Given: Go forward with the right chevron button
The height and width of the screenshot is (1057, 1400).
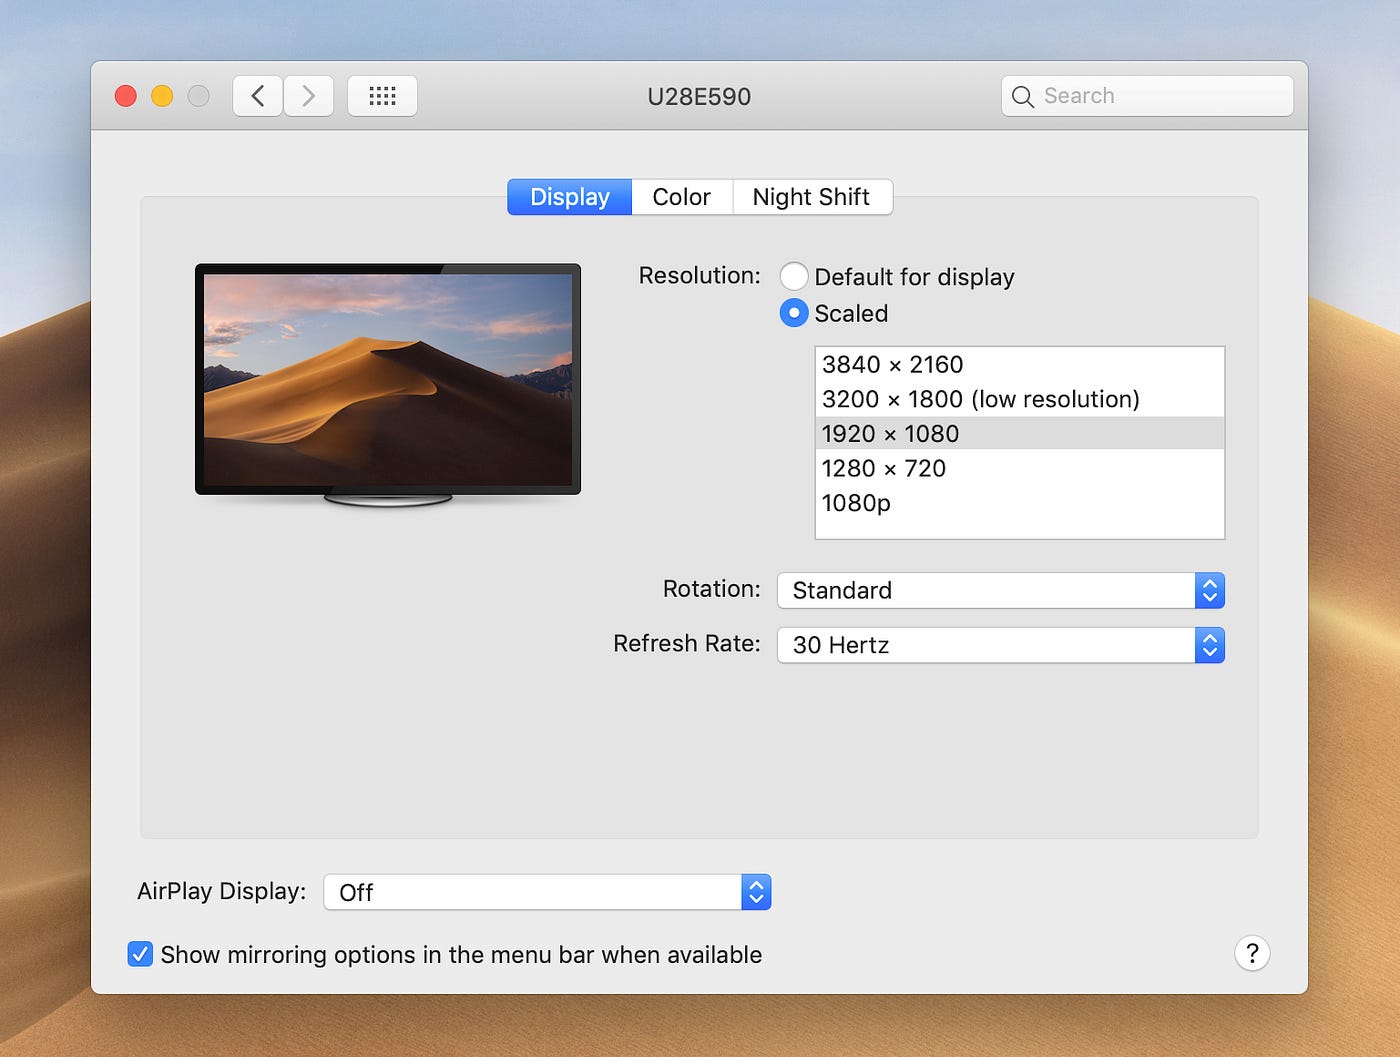Looking at the screenshot, I should pos(309,96).
